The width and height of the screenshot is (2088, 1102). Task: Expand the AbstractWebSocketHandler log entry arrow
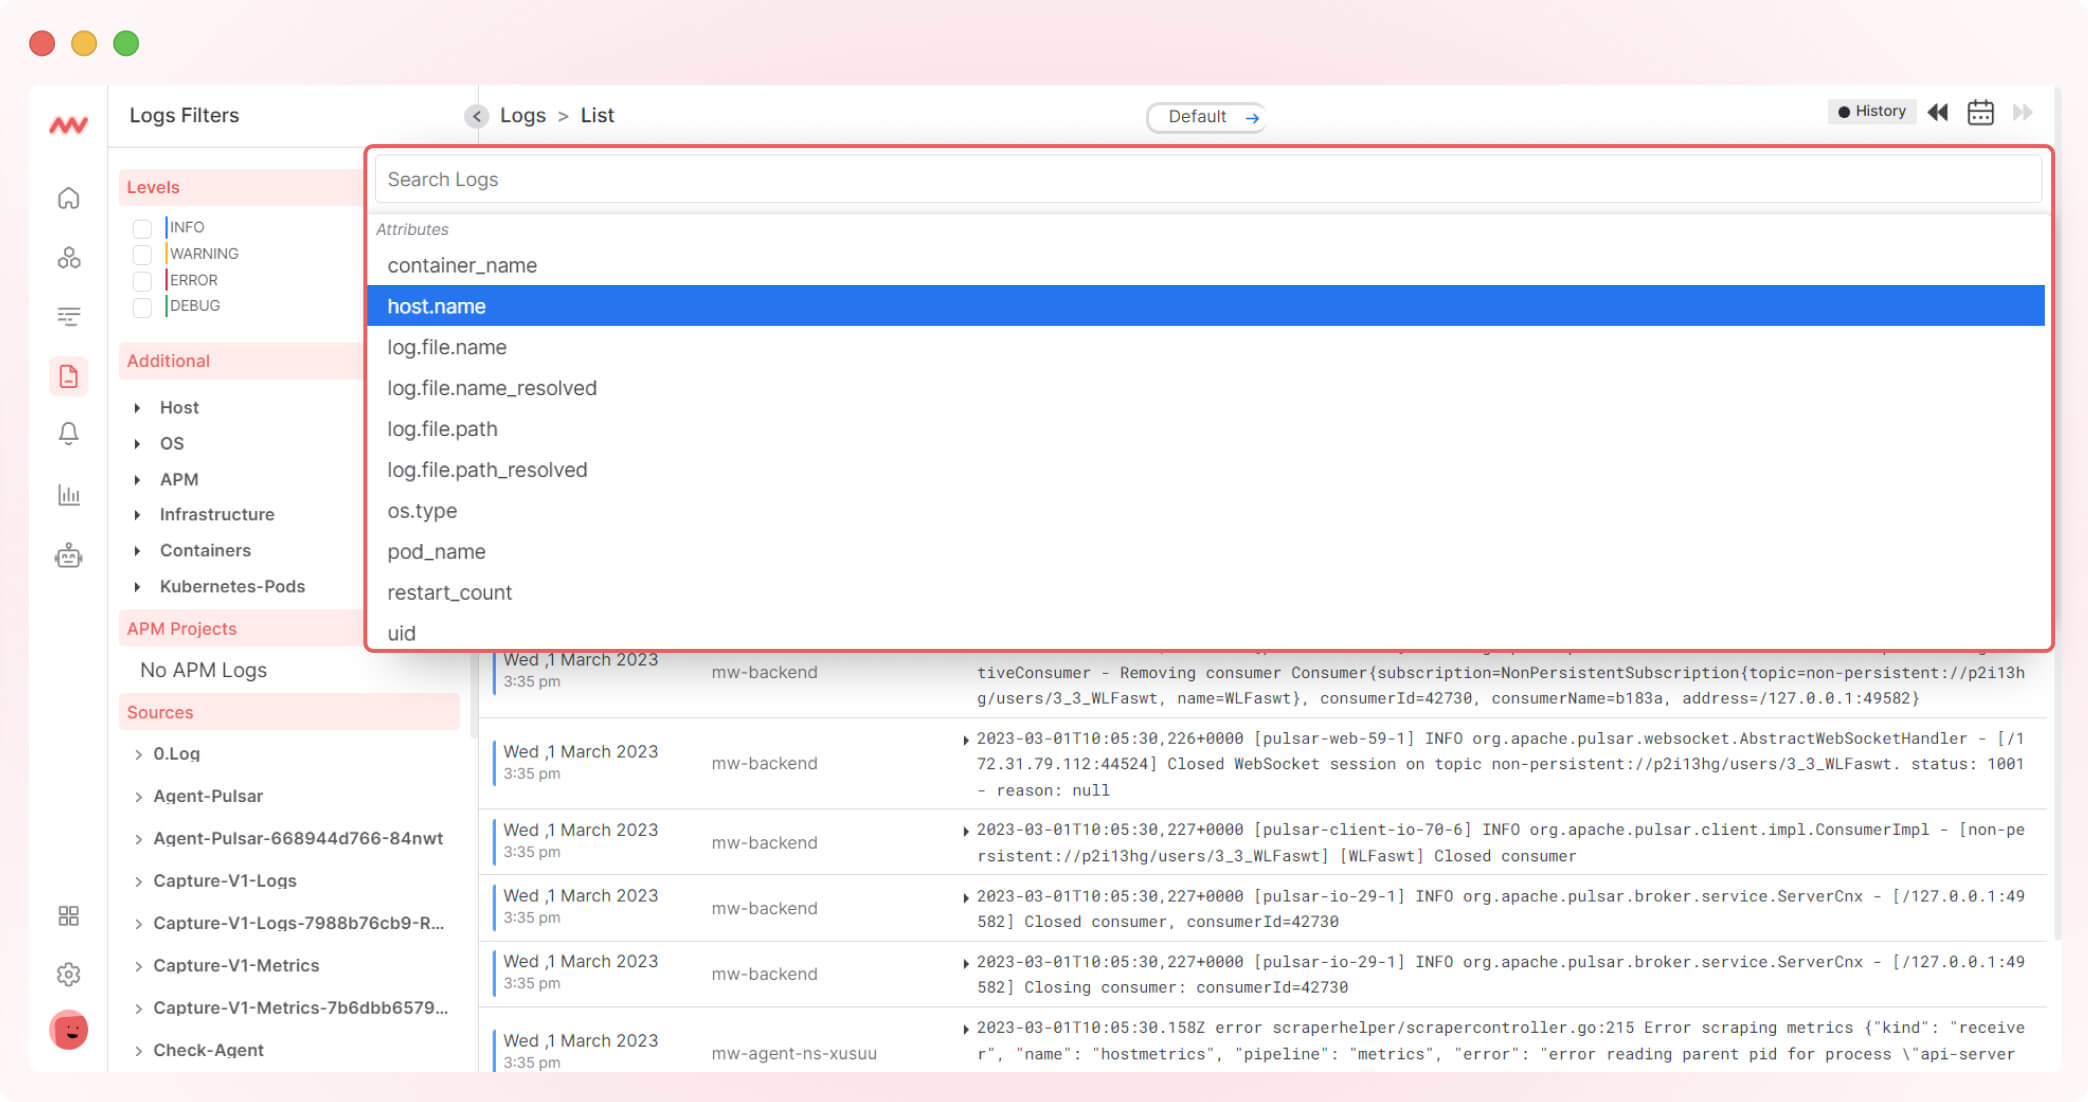tap(965, 740)
